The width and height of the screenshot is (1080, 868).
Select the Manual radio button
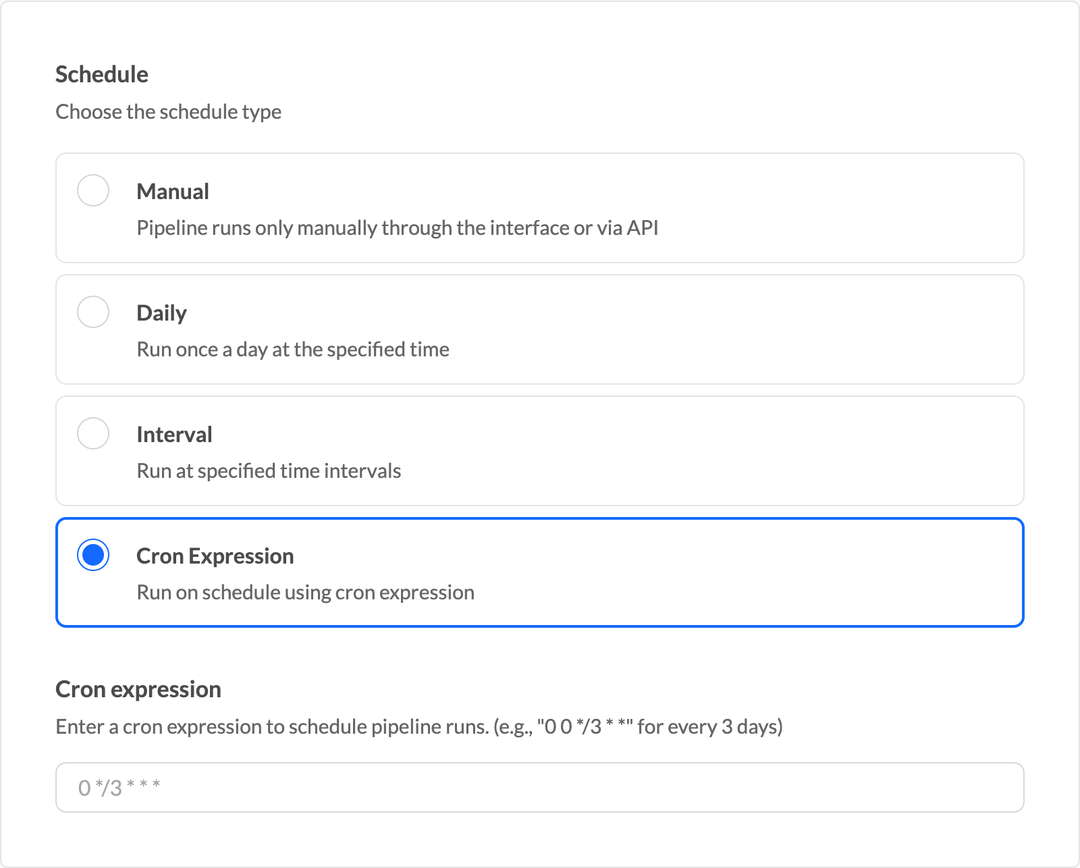(93, 191)
